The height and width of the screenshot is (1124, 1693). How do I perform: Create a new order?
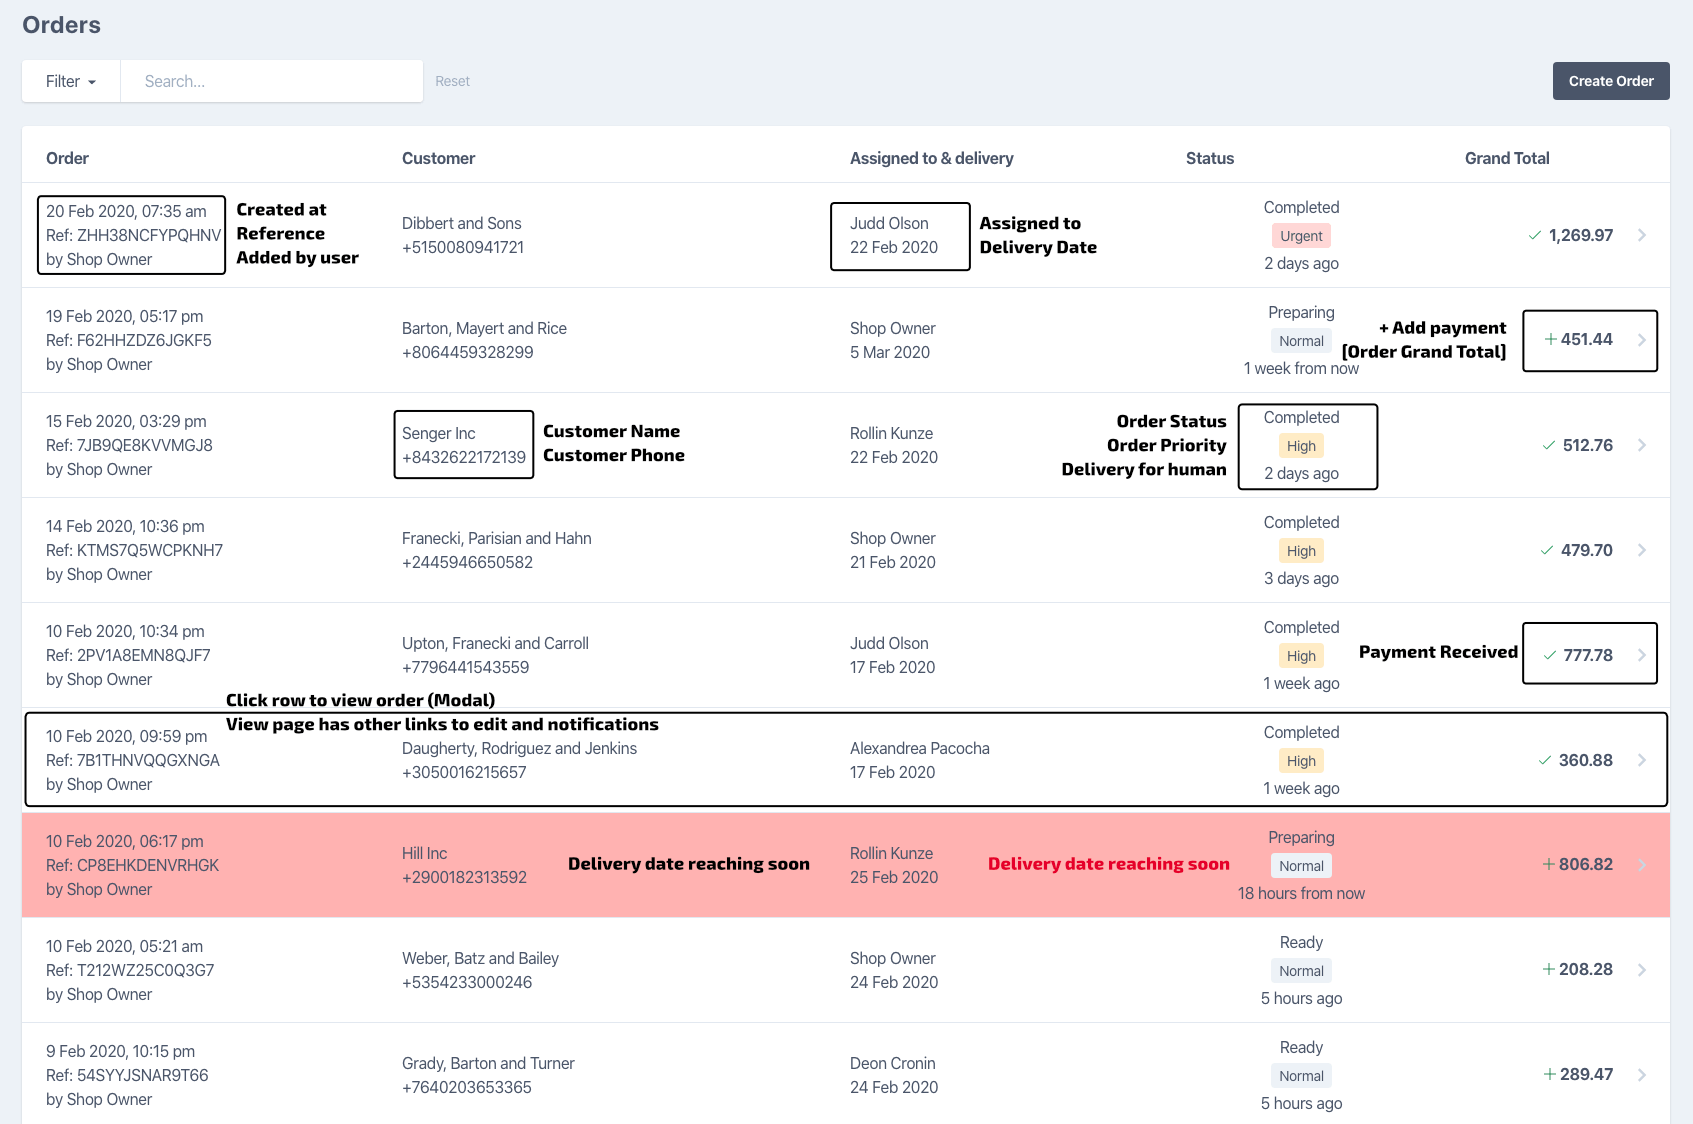pos(1611,81)
